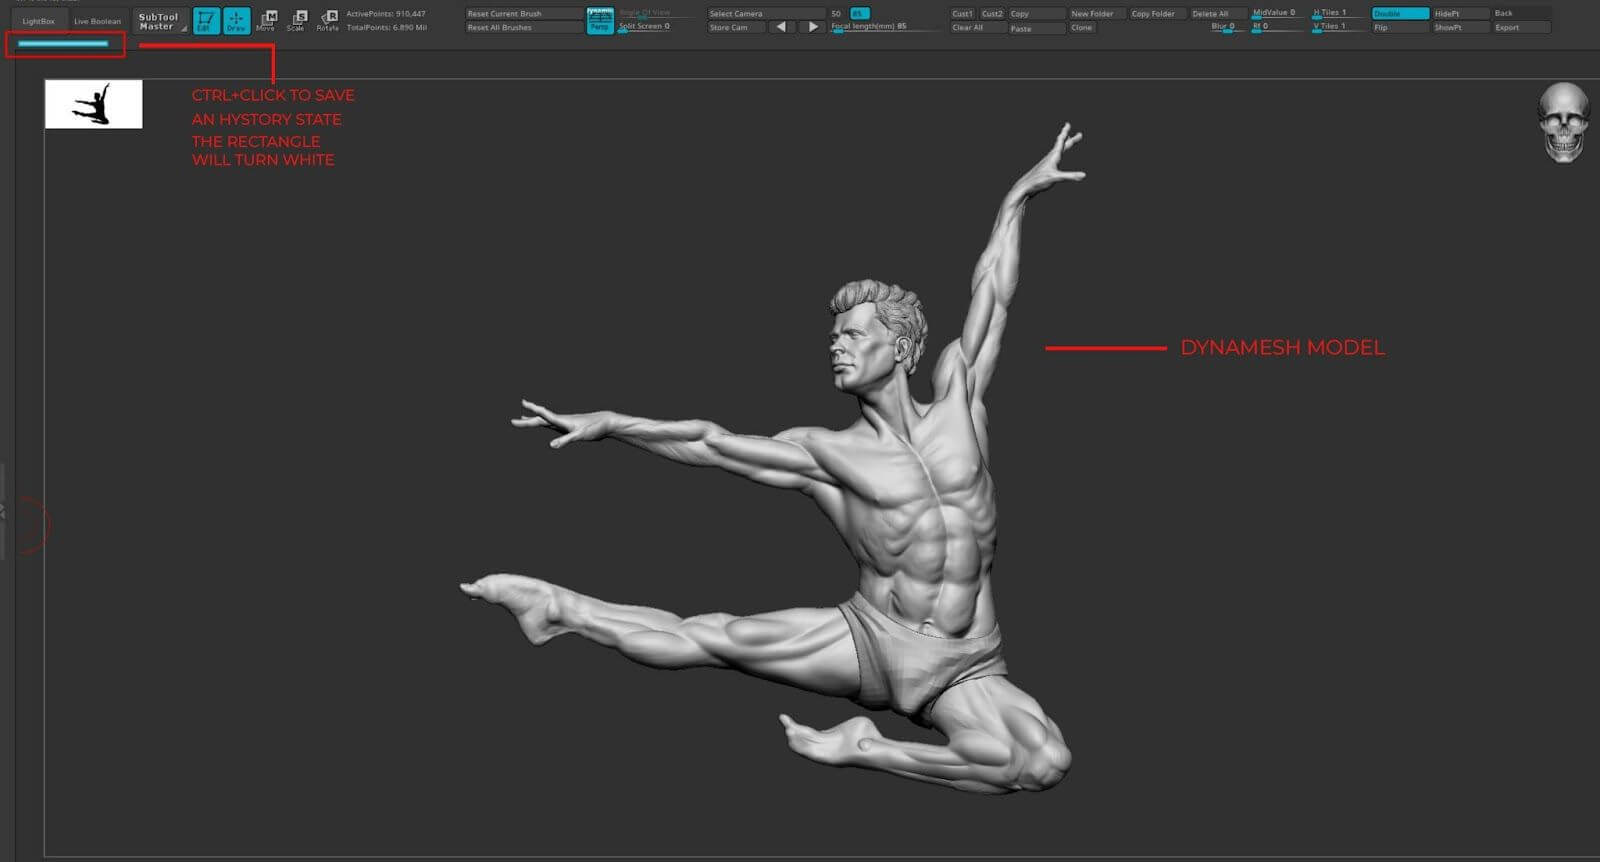Click the Copy button
The height and width of the screenshot is (862, 1600).
(1037, 14)
